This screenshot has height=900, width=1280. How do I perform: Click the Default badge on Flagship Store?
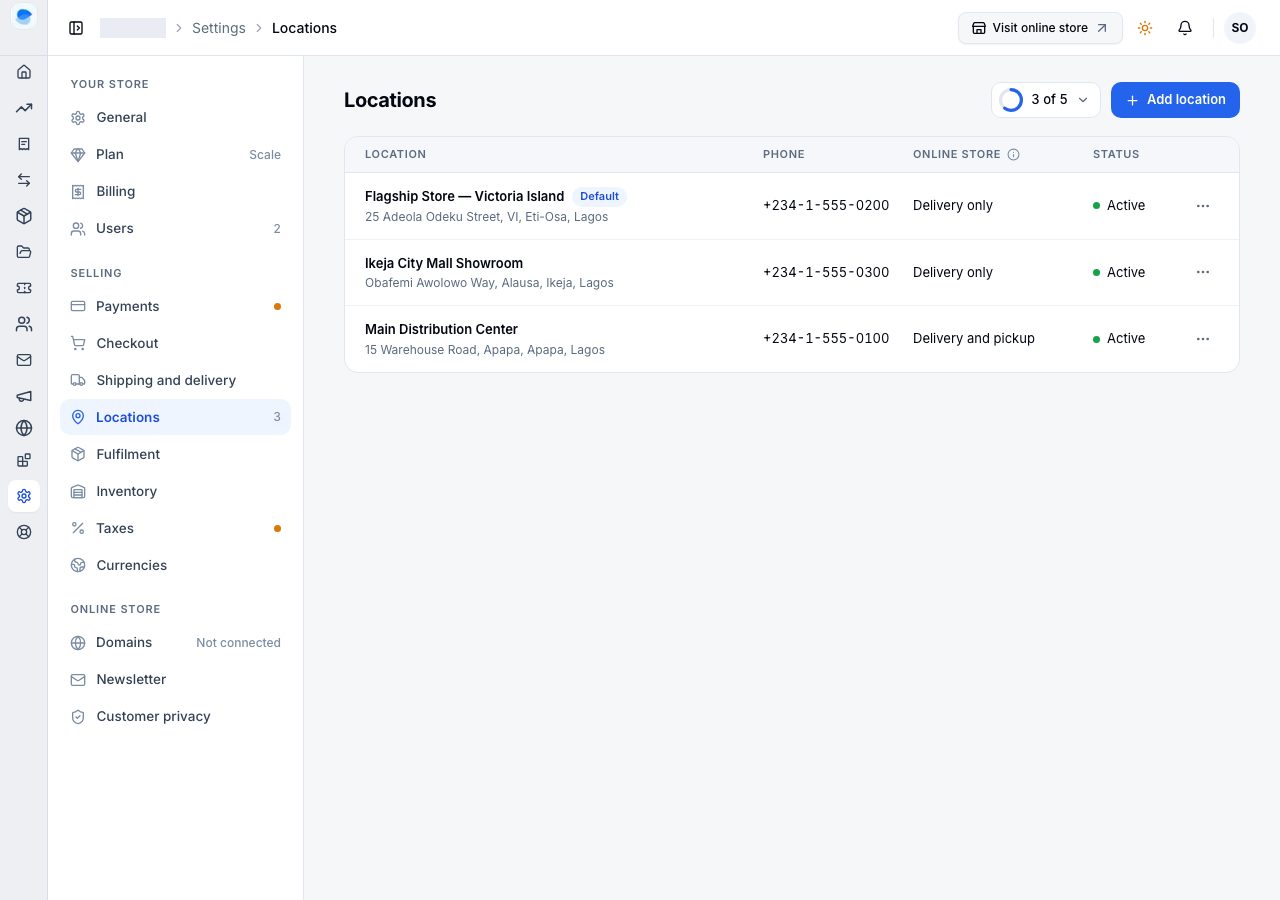(x=599, y=196)
